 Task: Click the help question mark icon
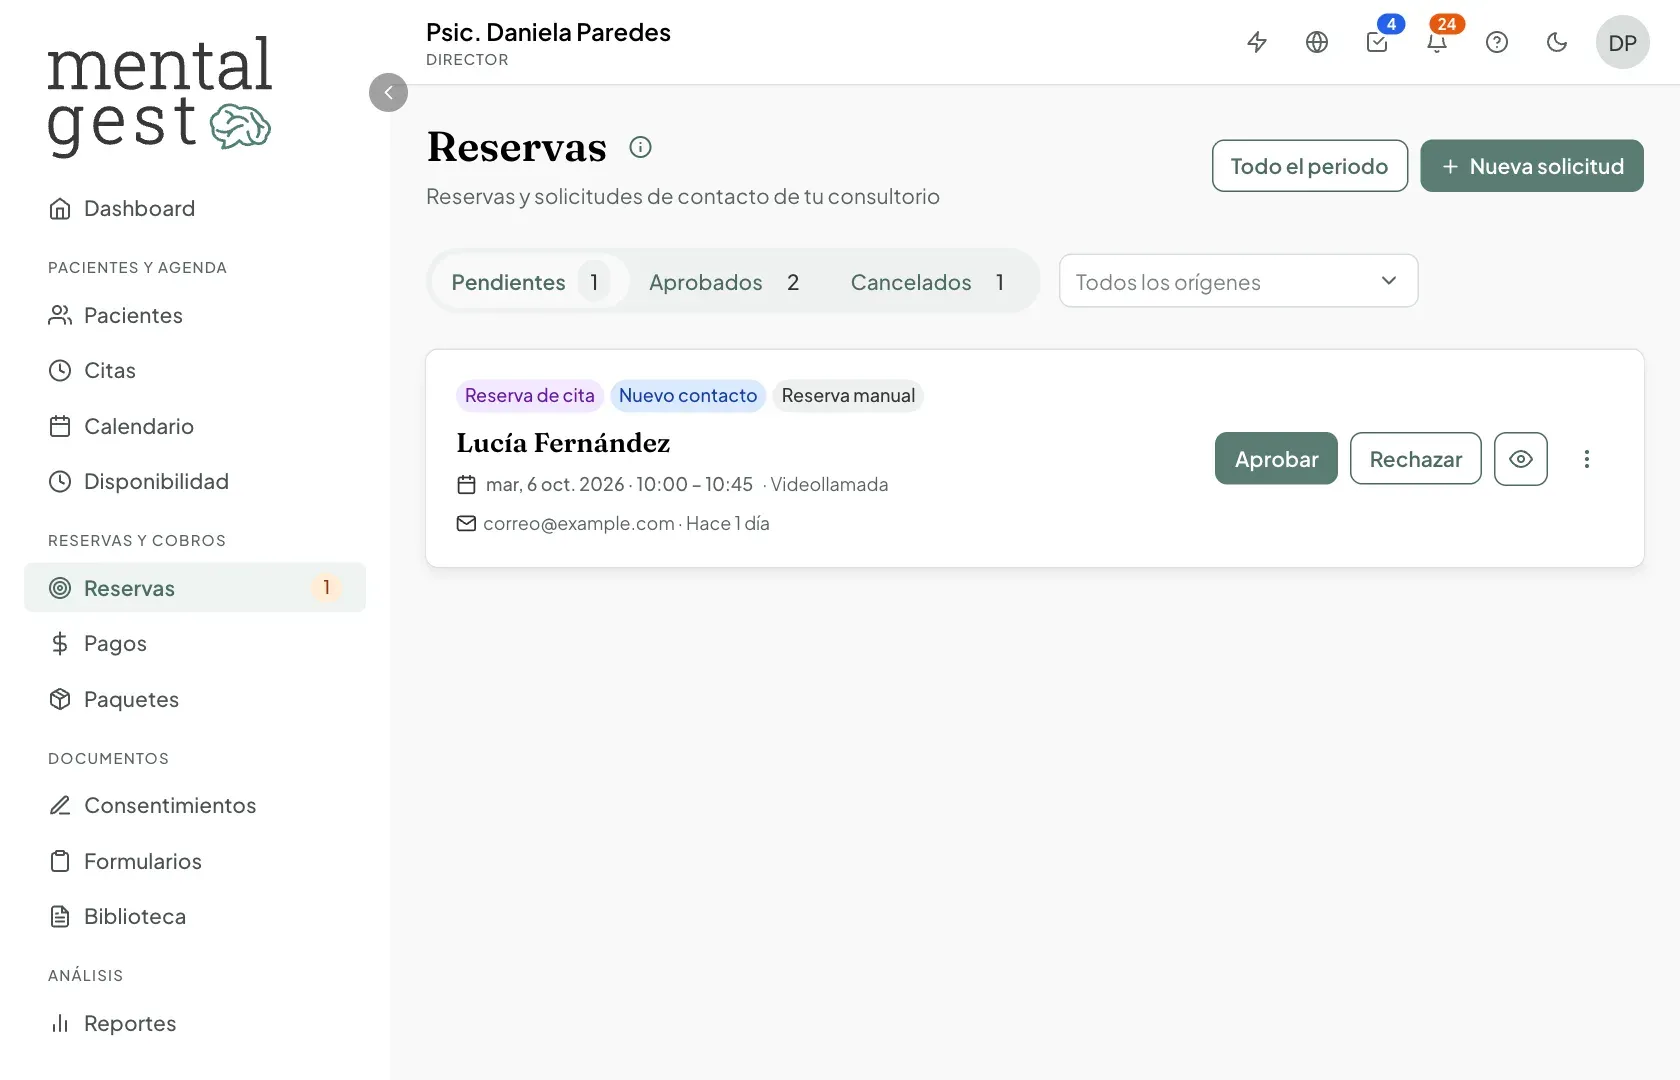click(x=1497, y=42)
